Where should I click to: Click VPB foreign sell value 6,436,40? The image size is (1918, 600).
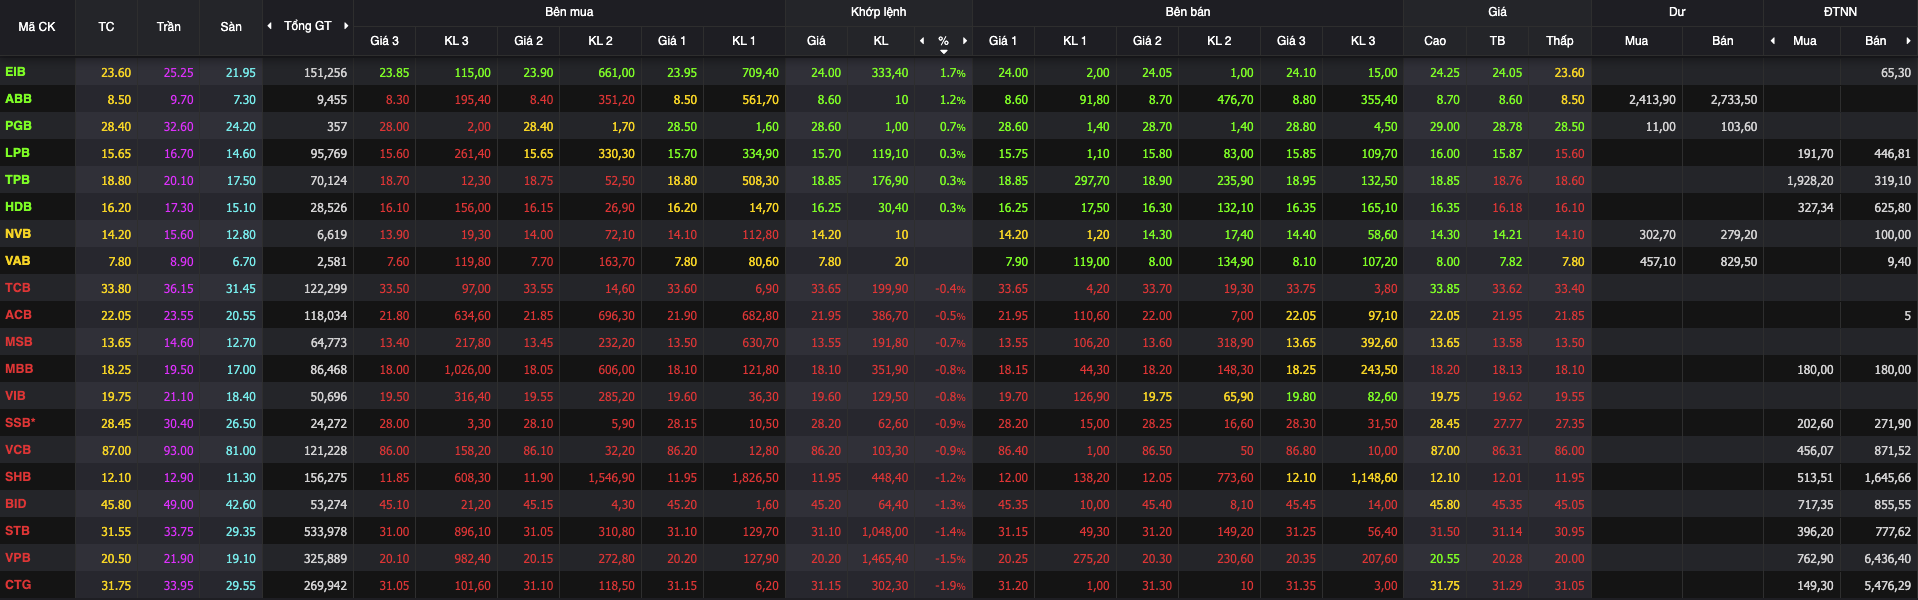(x=1887, y=559)
